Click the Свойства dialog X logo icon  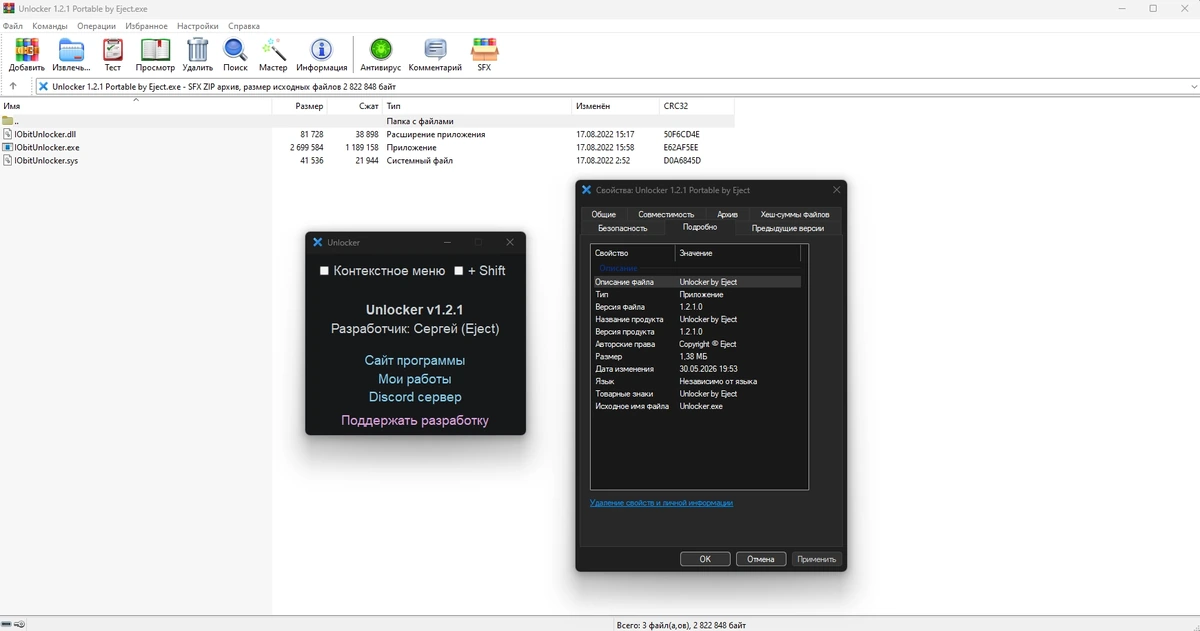[587, 190]
